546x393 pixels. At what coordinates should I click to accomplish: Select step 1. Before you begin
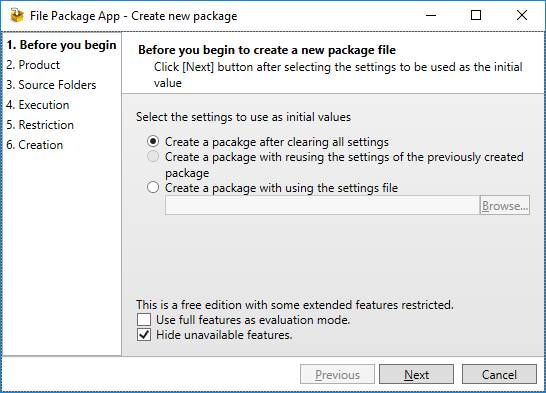(x=61, y=45)
